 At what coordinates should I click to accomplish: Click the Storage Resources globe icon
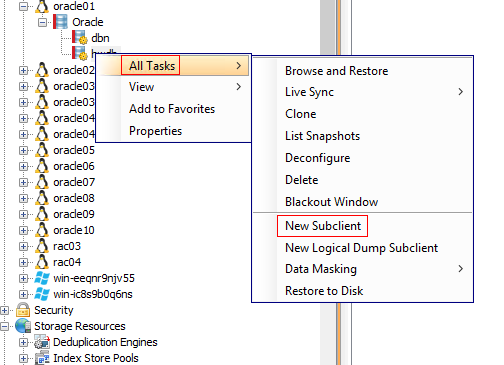coord(23,326)
